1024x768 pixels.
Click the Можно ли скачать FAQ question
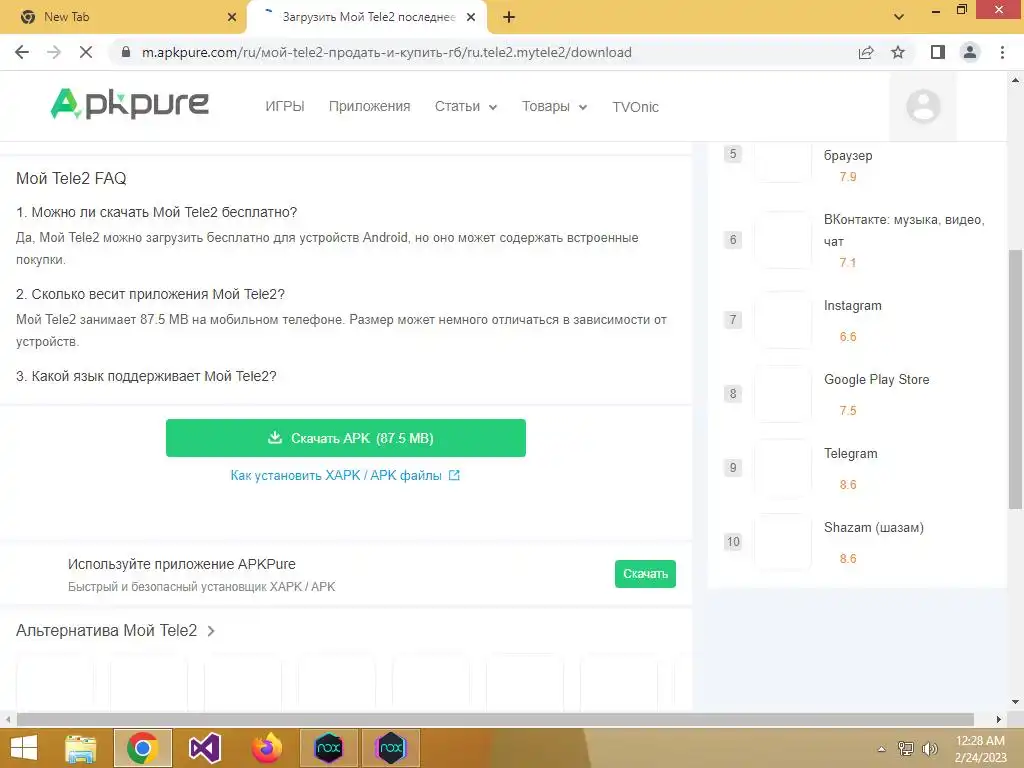[x=157, y=212]
